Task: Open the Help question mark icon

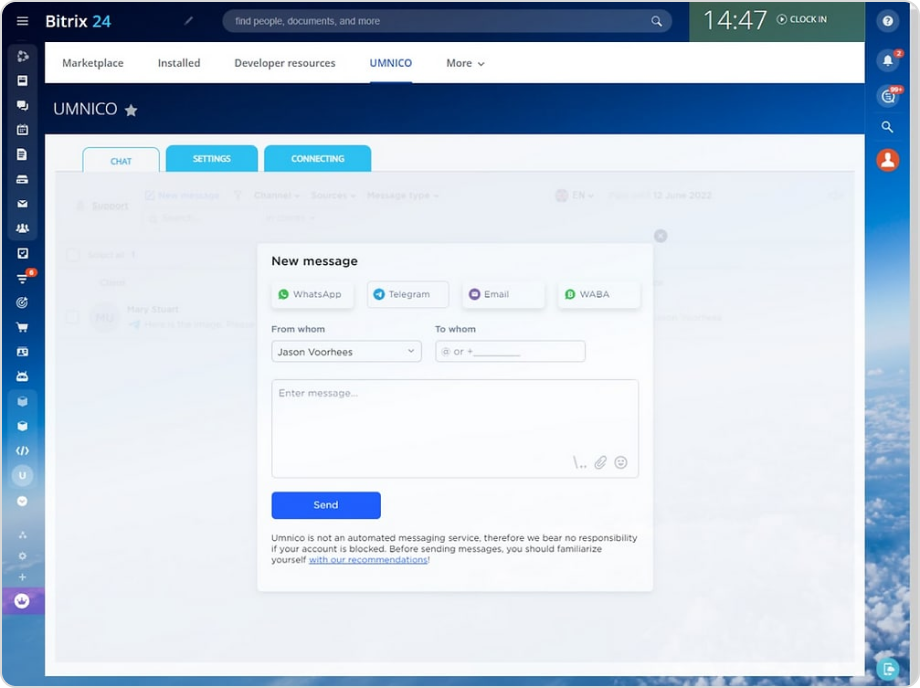Action: (x=887, y=20)
